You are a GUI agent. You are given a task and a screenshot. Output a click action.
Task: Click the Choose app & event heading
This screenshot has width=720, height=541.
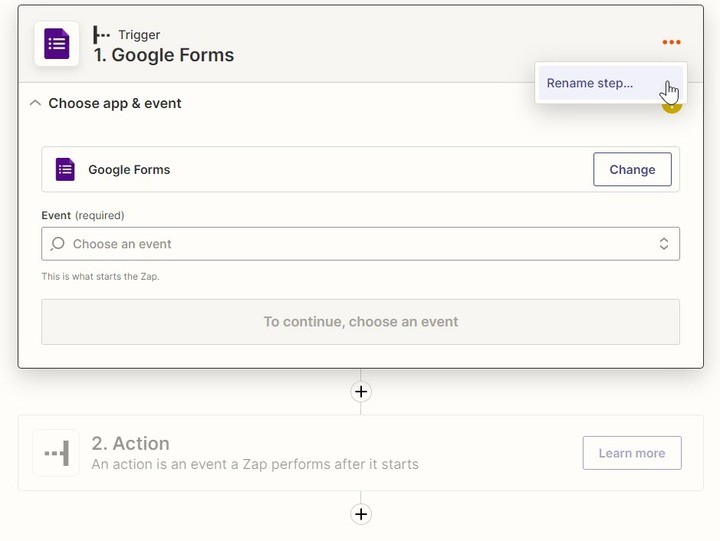[x=115, y=103]
